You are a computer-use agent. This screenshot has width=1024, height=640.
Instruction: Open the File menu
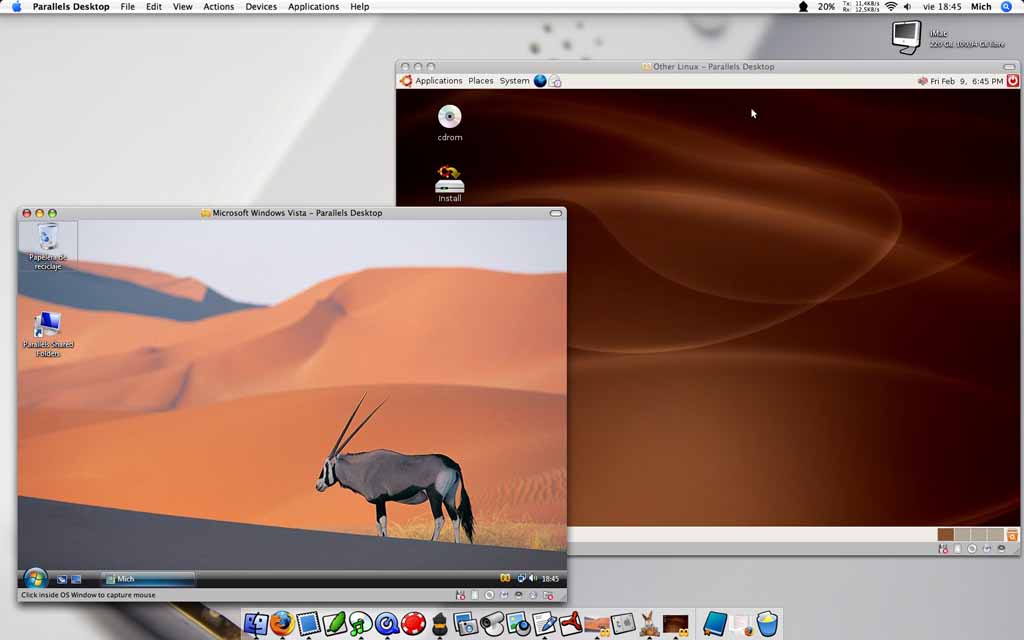(127, 7)
